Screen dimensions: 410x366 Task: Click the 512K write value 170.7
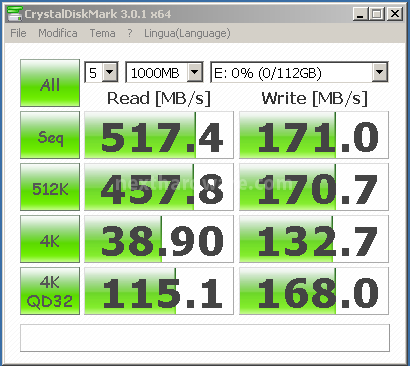[x=314, y=187]
